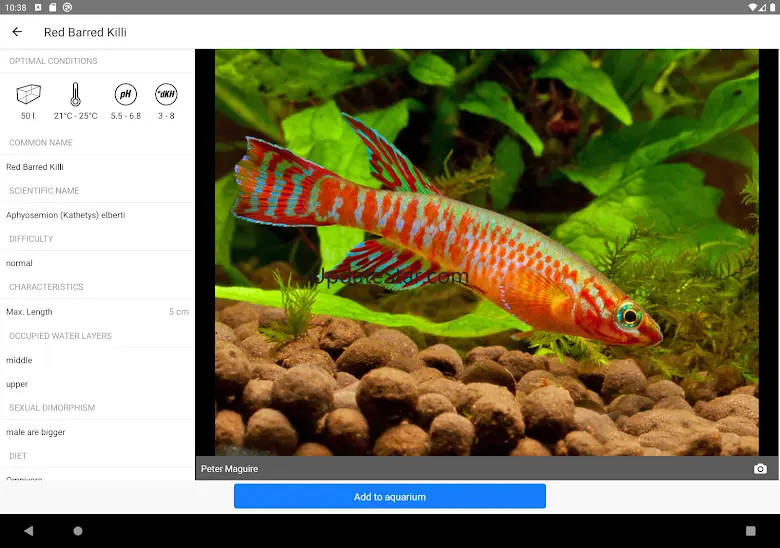Select the '21°C - 25°C' temperature value

pyautogui.click(x=76, y=116)
